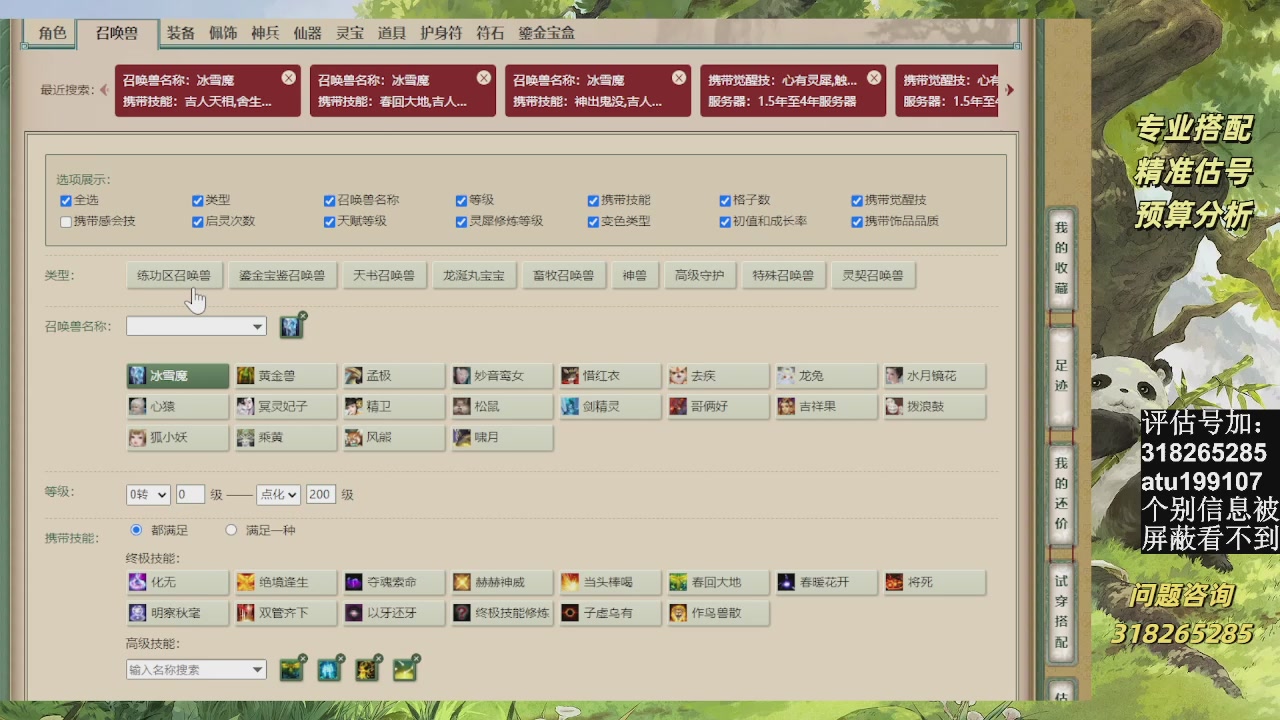Toggle the 灵犀修炼等级 checkbox
The image size is (1280, 720).
click(462, 222)
